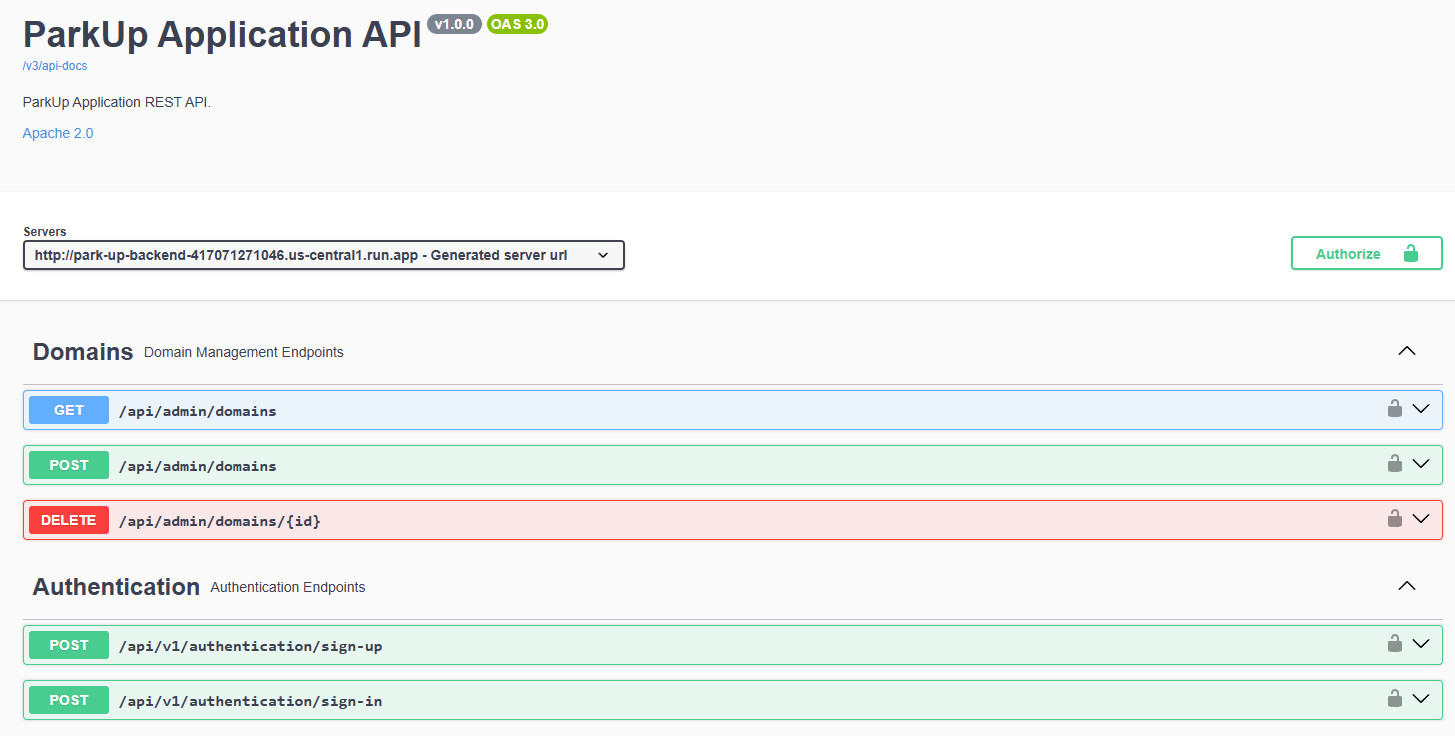This screenshot has height=736, width=1455.
Task: Open the Servers dropdown
Action: (324, 255)
